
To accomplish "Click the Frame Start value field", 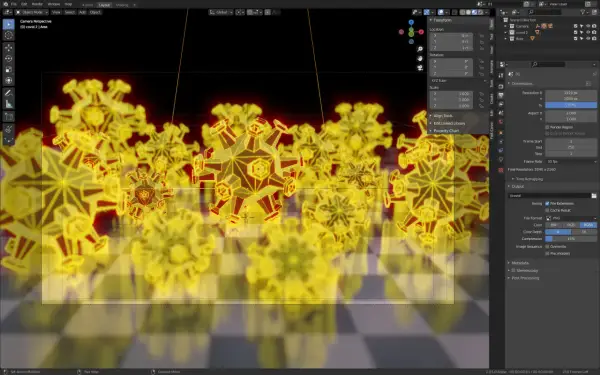I will 571,142.
